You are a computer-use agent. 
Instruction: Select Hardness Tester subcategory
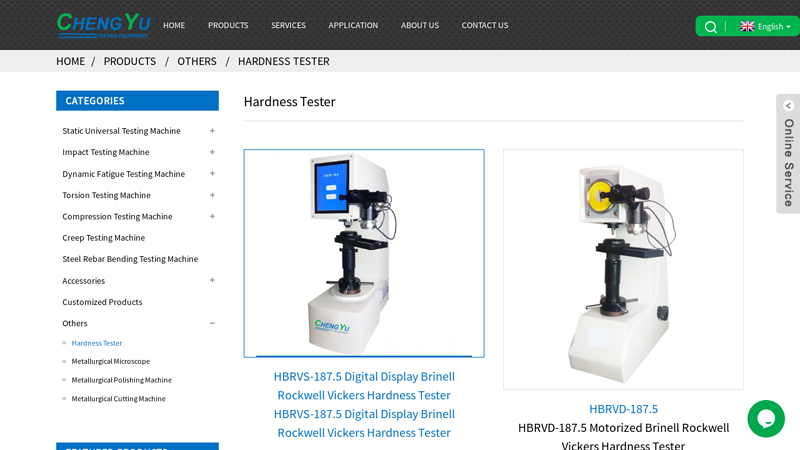[96, 343]
